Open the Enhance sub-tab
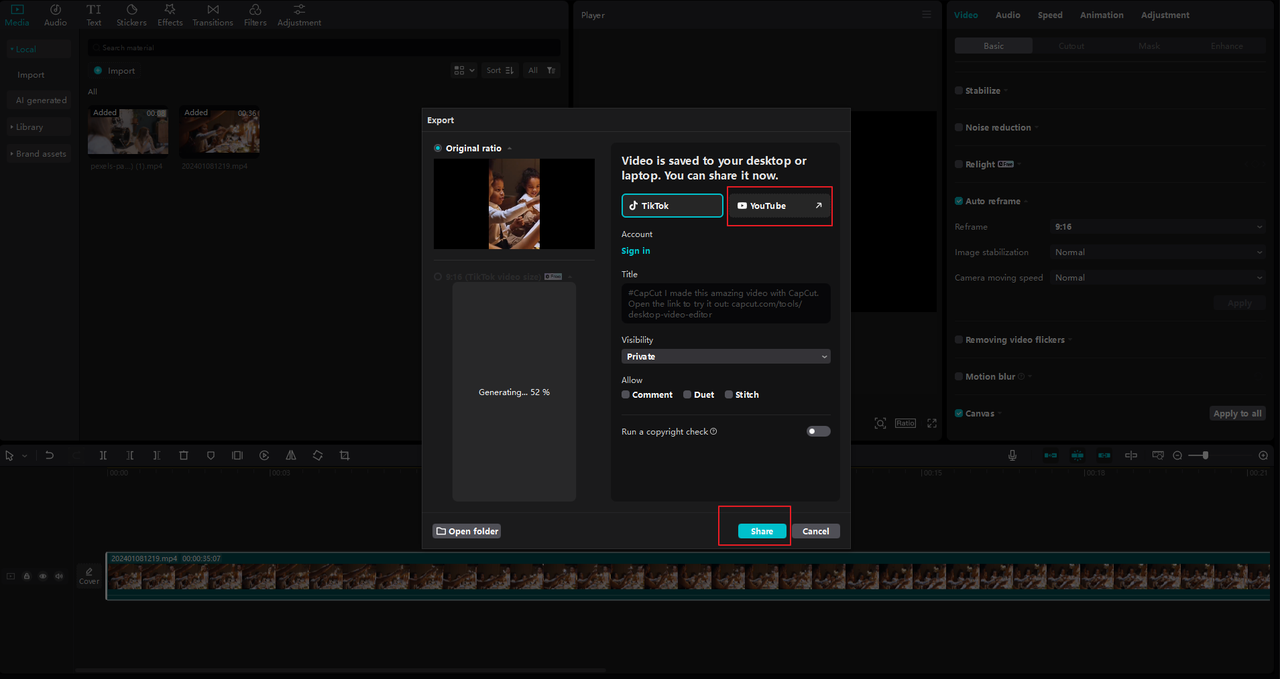1280x679 pixels. coord(1227,46)
